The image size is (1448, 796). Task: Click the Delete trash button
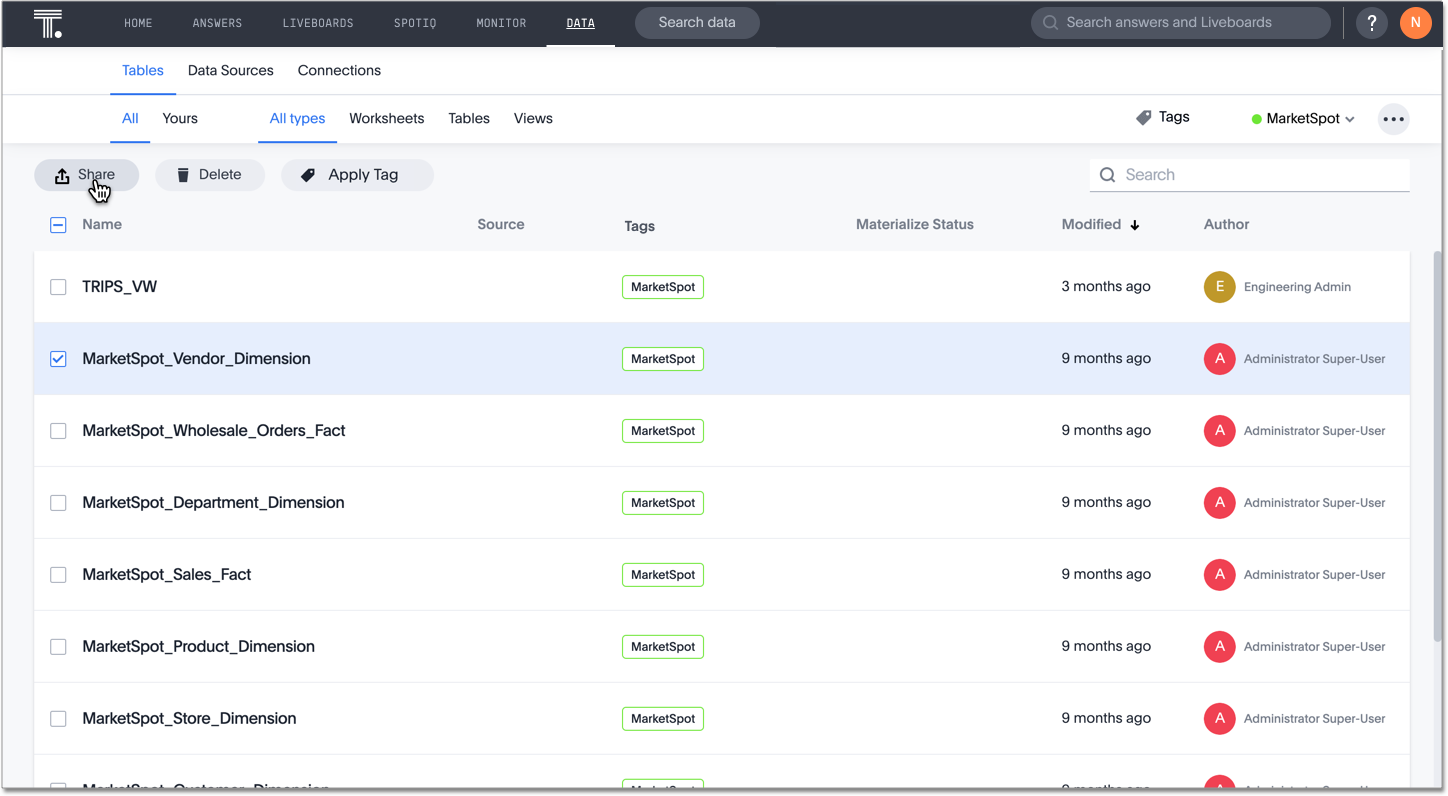pyautogui.click(x=210, y=175)
